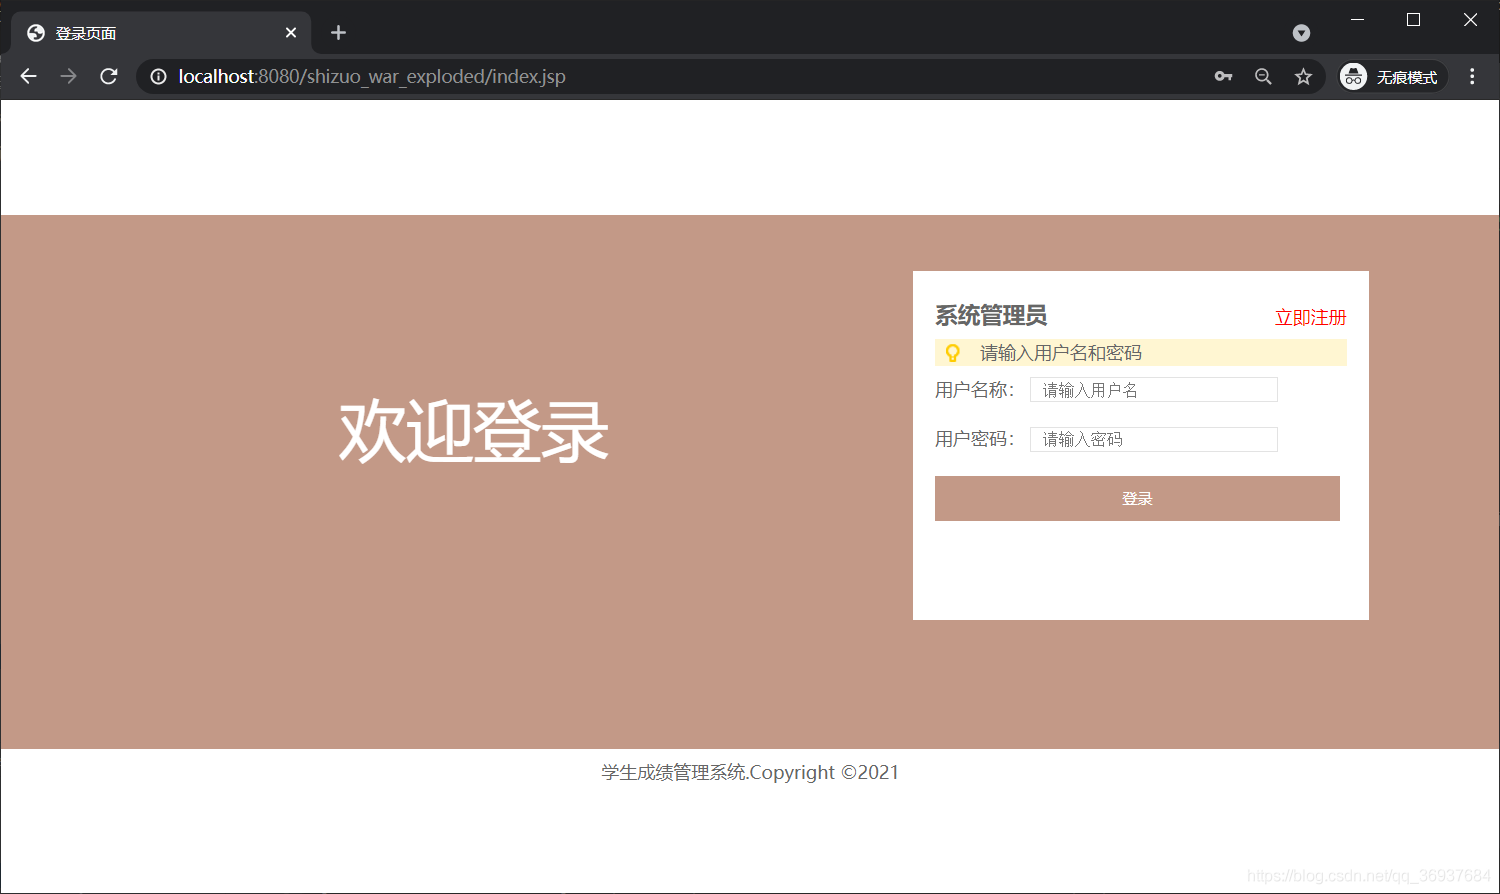Click the 登录 login button
The image size is (1500, 894).
(1137, 498)
